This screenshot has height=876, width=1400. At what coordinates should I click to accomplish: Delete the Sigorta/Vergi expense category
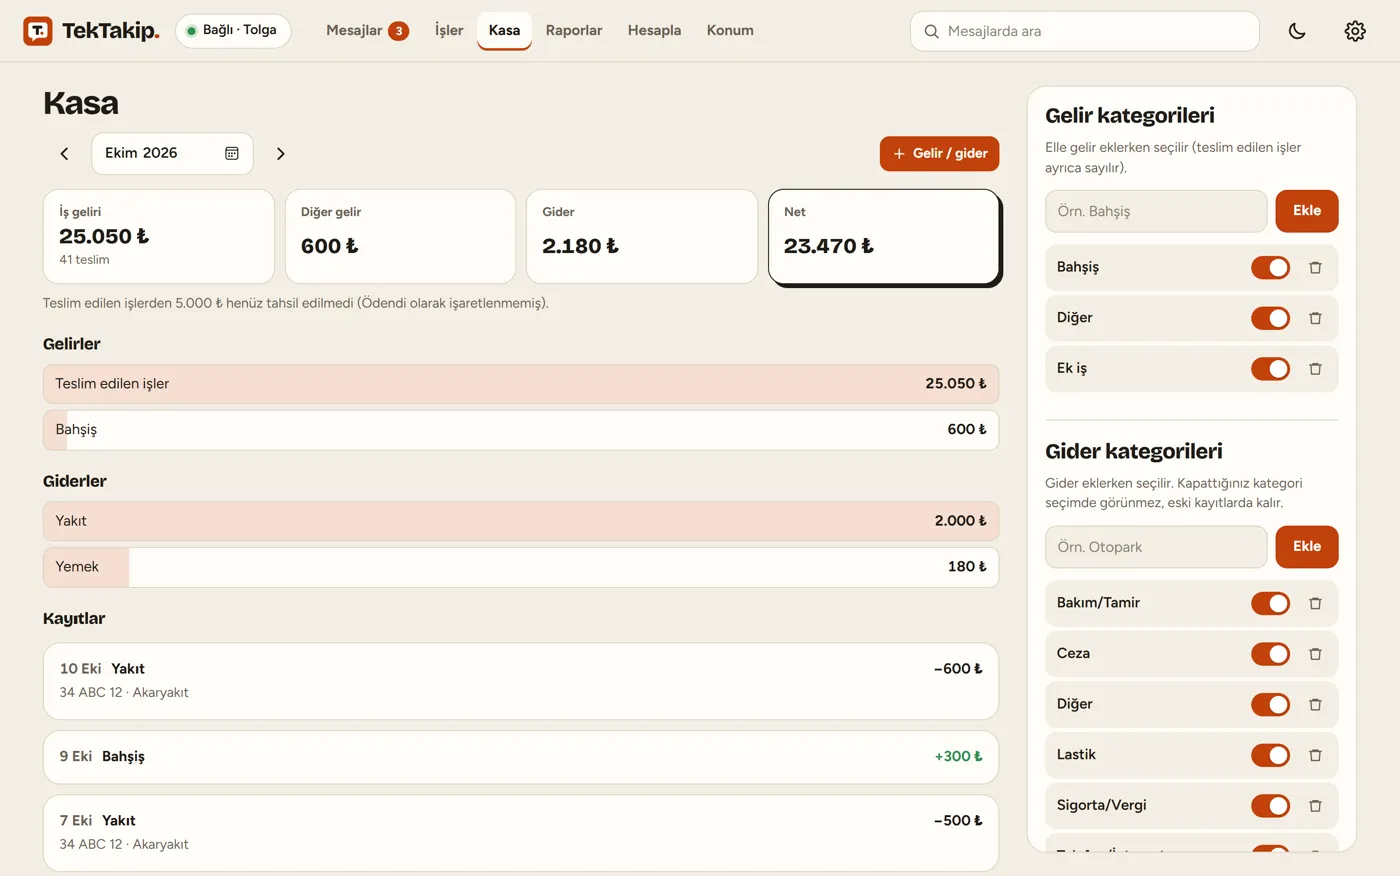coord(1315,806)
